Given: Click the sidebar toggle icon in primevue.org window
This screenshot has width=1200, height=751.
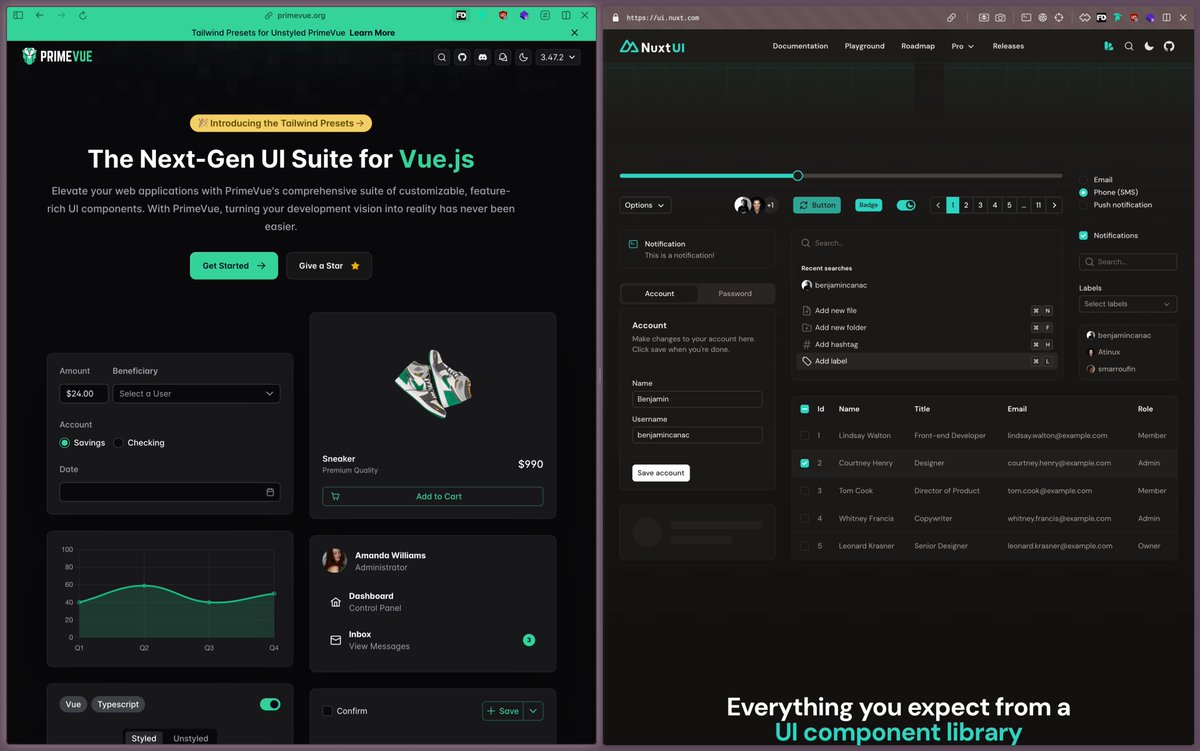Looking at the screenshot, I should (18, 16).
